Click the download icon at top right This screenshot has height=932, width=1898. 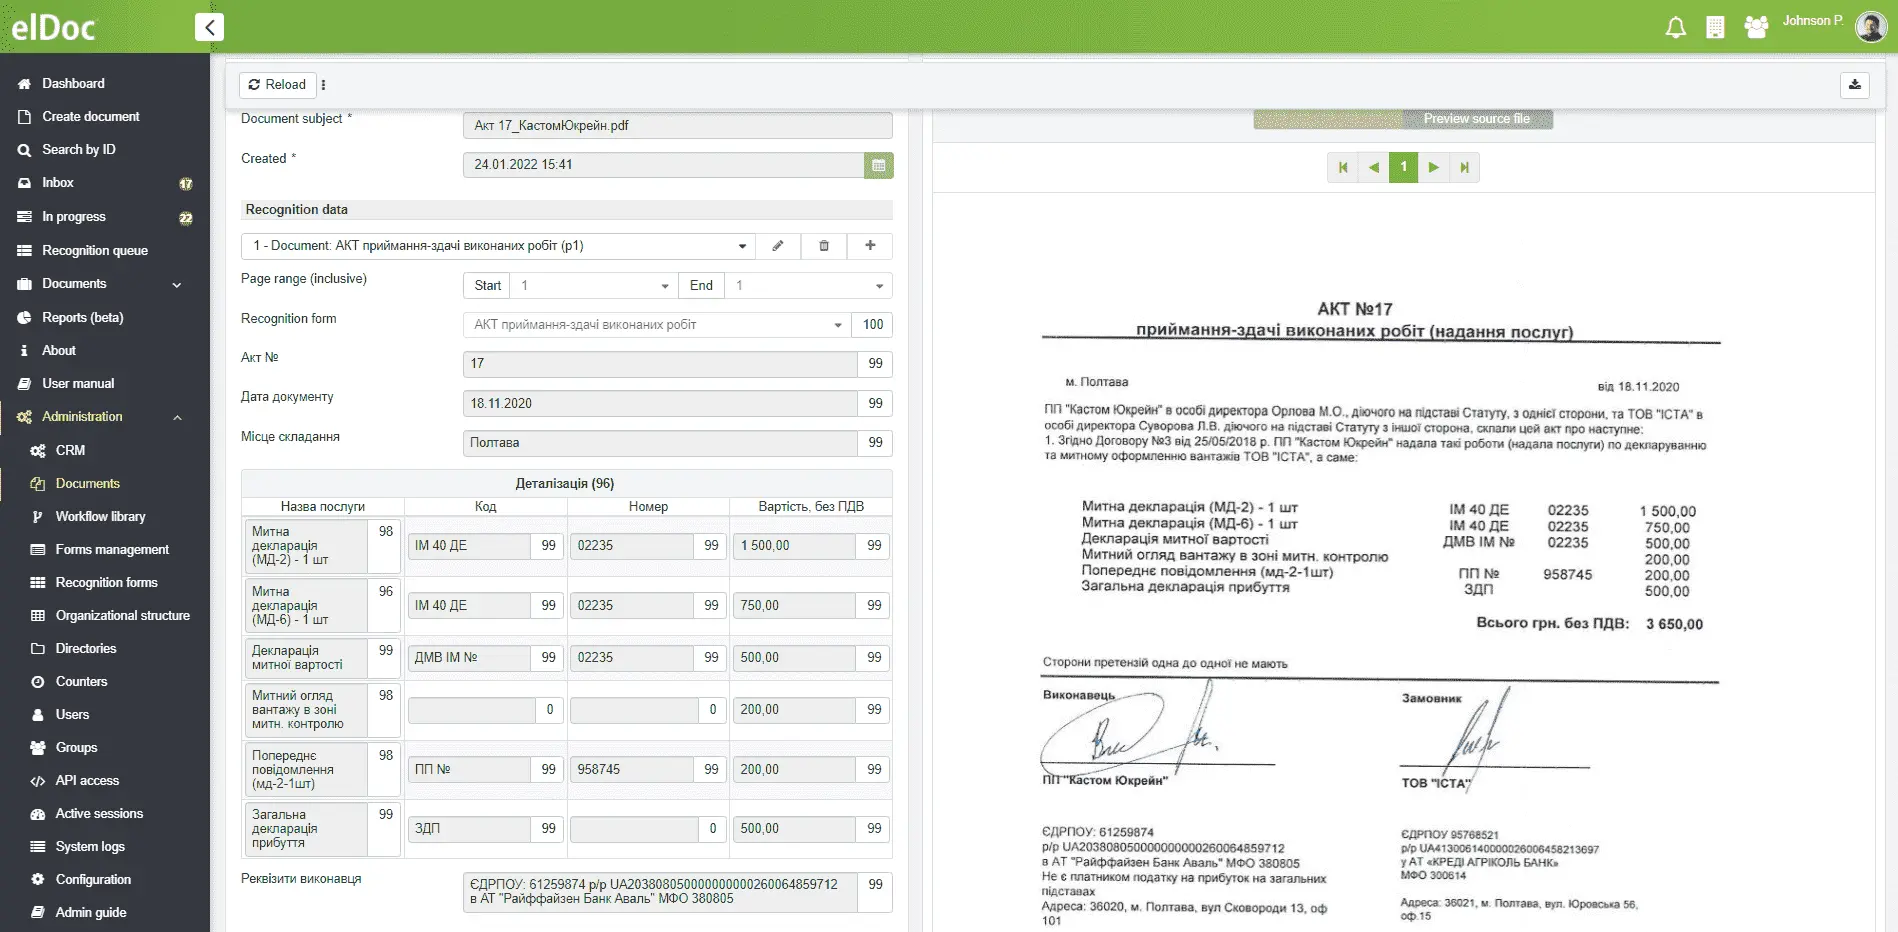[x=1854, y=85]
